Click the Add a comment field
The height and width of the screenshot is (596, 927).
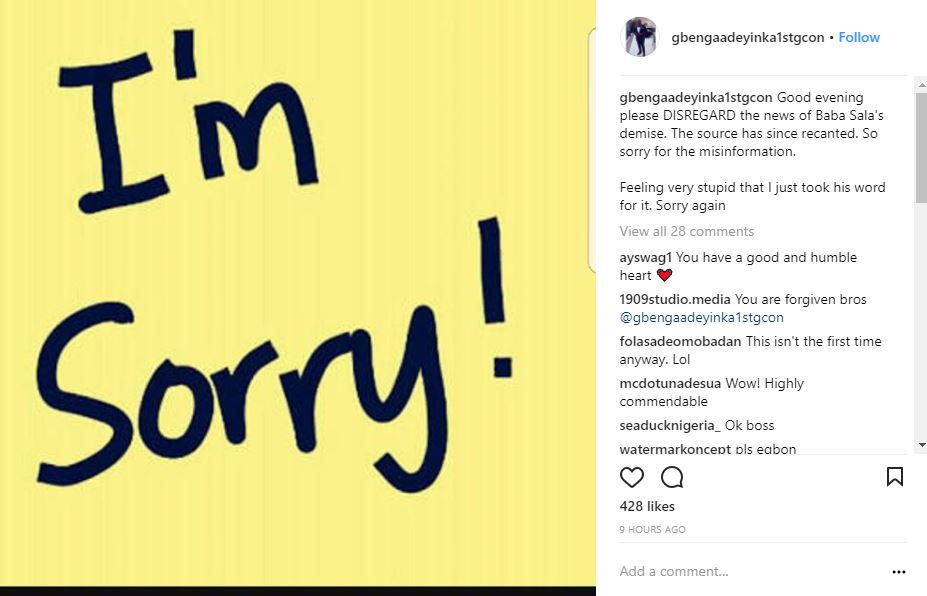[x=751, y=571]
